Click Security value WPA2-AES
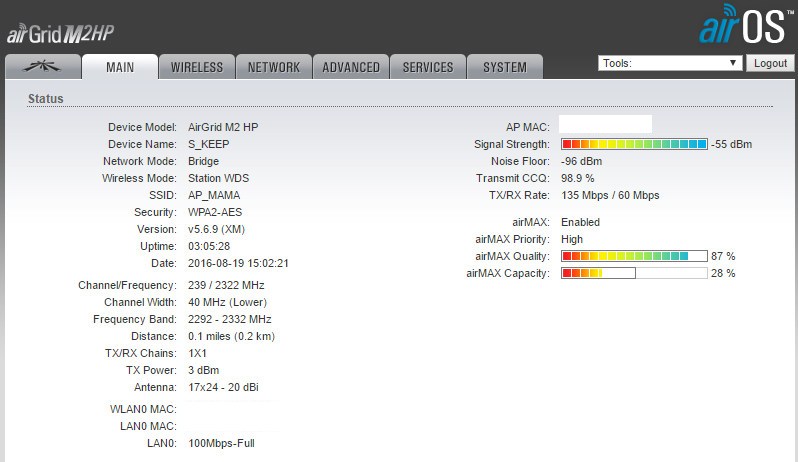 215,212
